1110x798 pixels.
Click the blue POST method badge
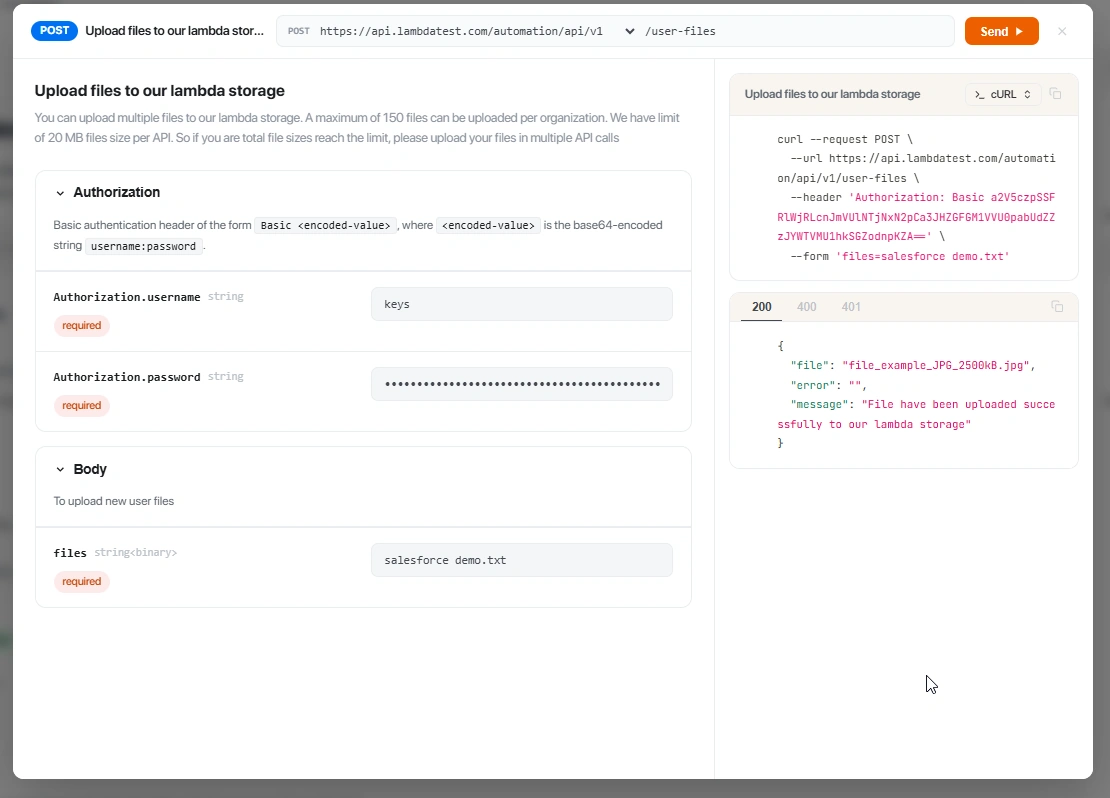[x=55, y=30]
